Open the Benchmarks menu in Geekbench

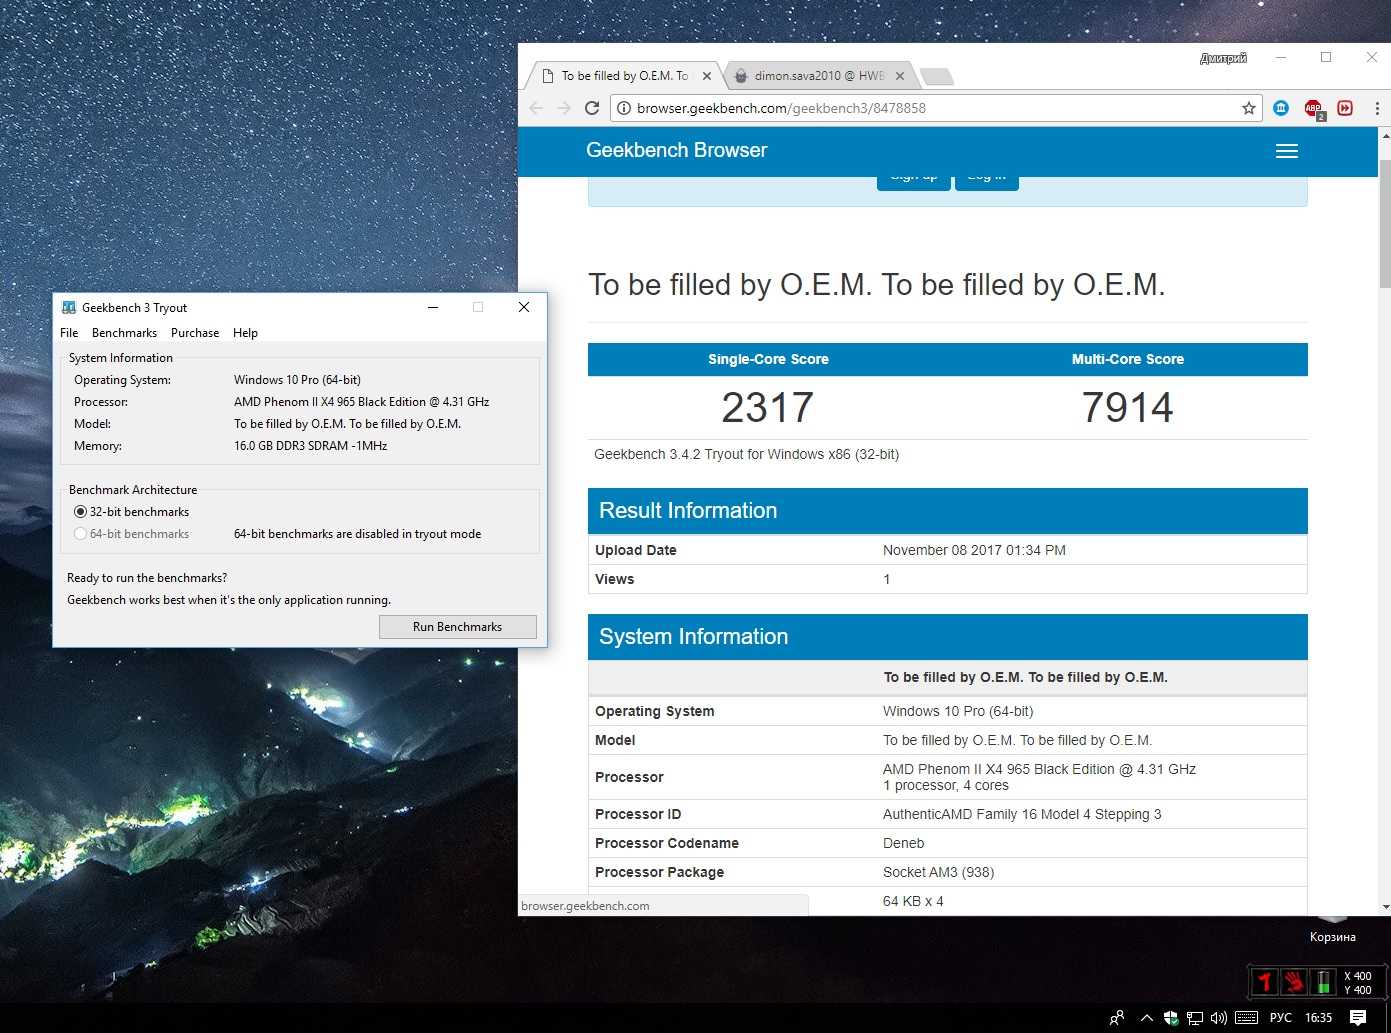124,333
